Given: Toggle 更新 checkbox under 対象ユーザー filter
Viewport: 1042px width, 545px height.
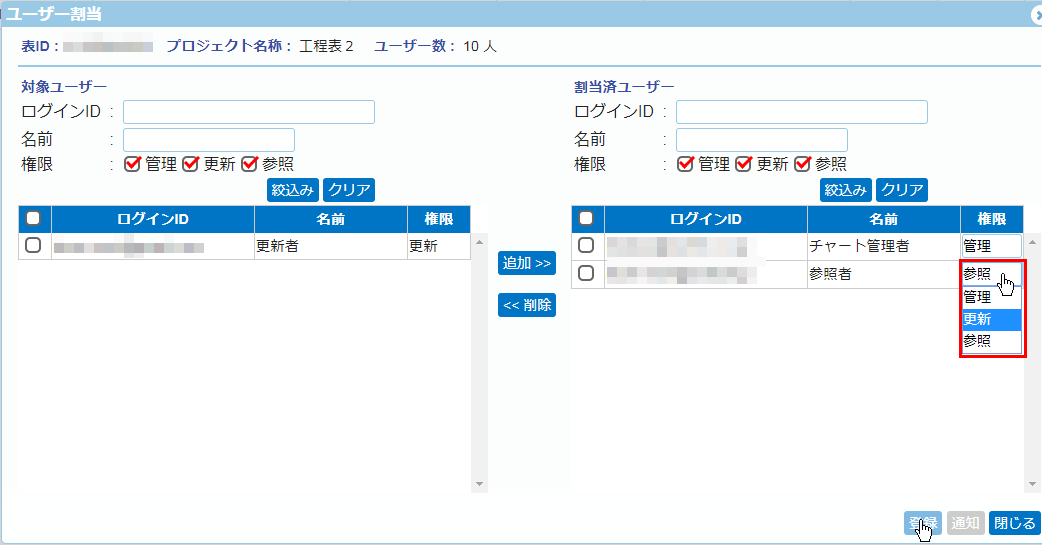Looking at the screenshot, I should click(190, 164).
